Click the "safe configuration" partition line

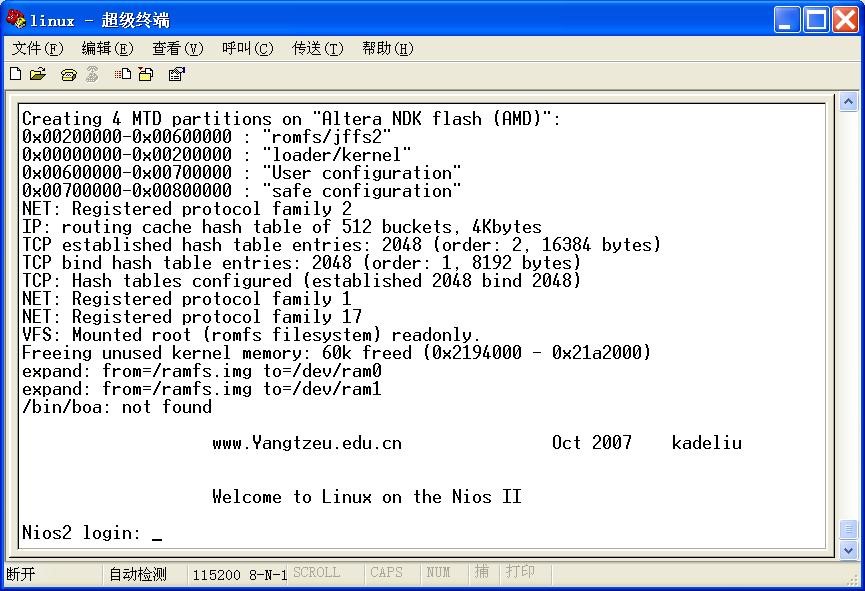(242, 191)
